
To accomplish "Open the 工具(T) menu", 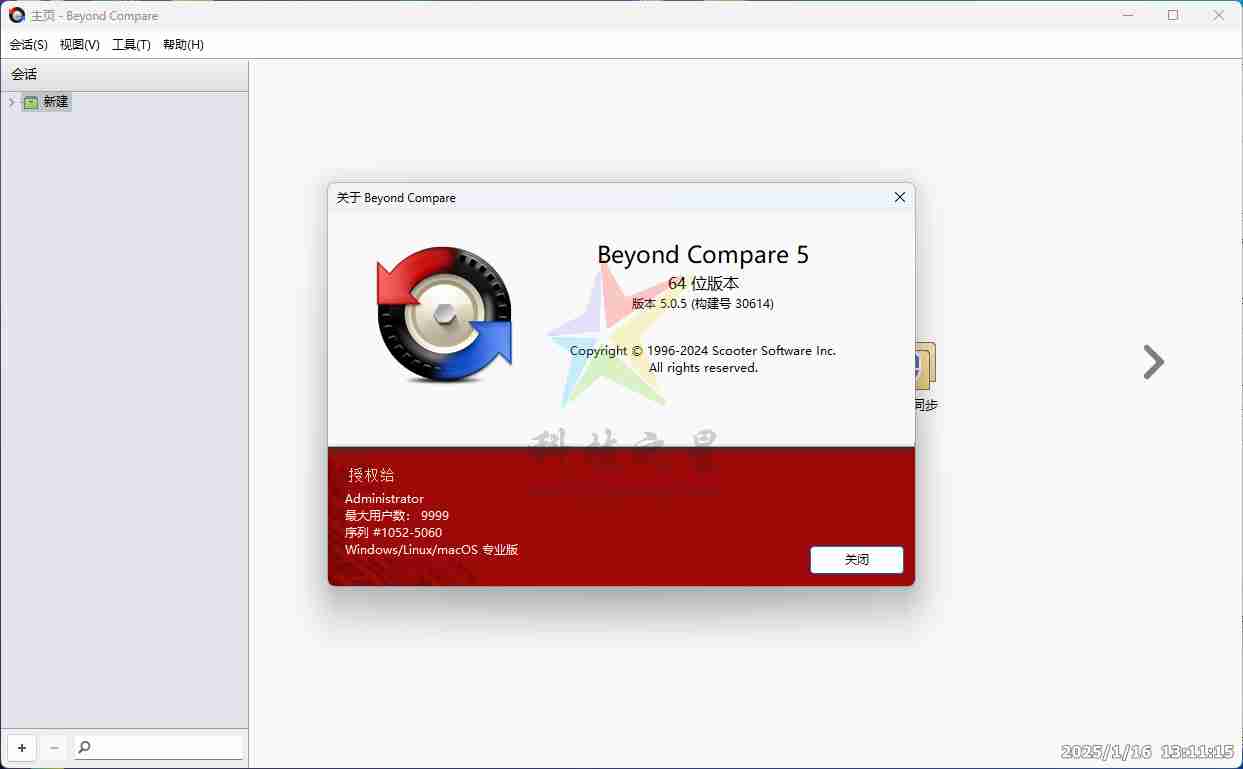I will 131,45.
